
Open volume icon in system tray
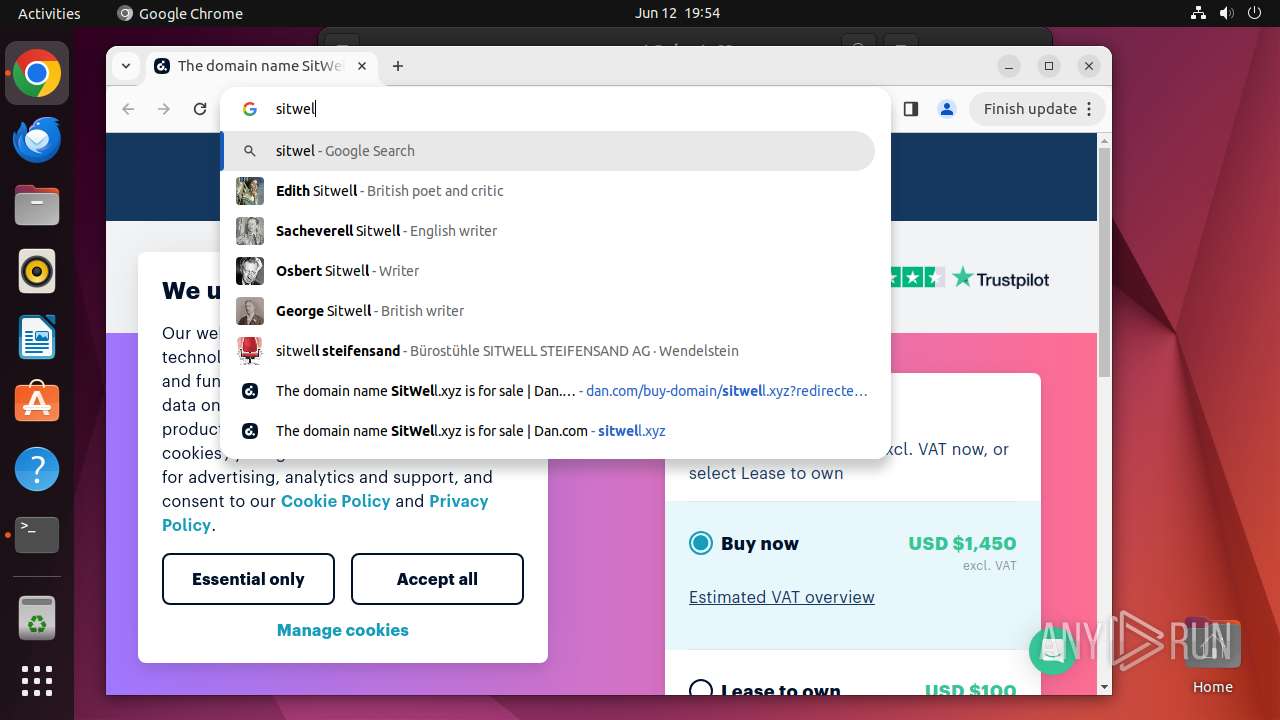(x=1226, y=13)
